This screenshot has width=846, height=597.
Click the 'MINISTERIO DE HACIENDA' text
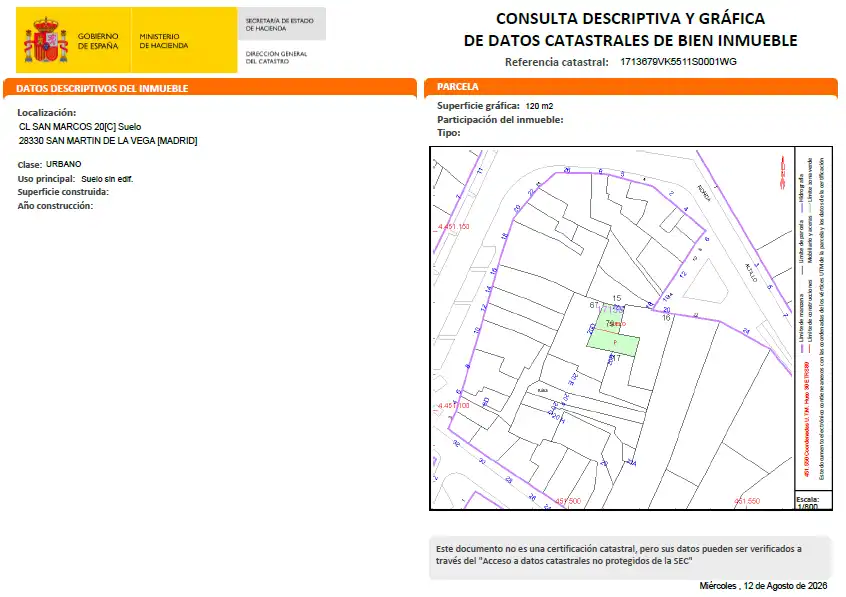pos(163,41)
